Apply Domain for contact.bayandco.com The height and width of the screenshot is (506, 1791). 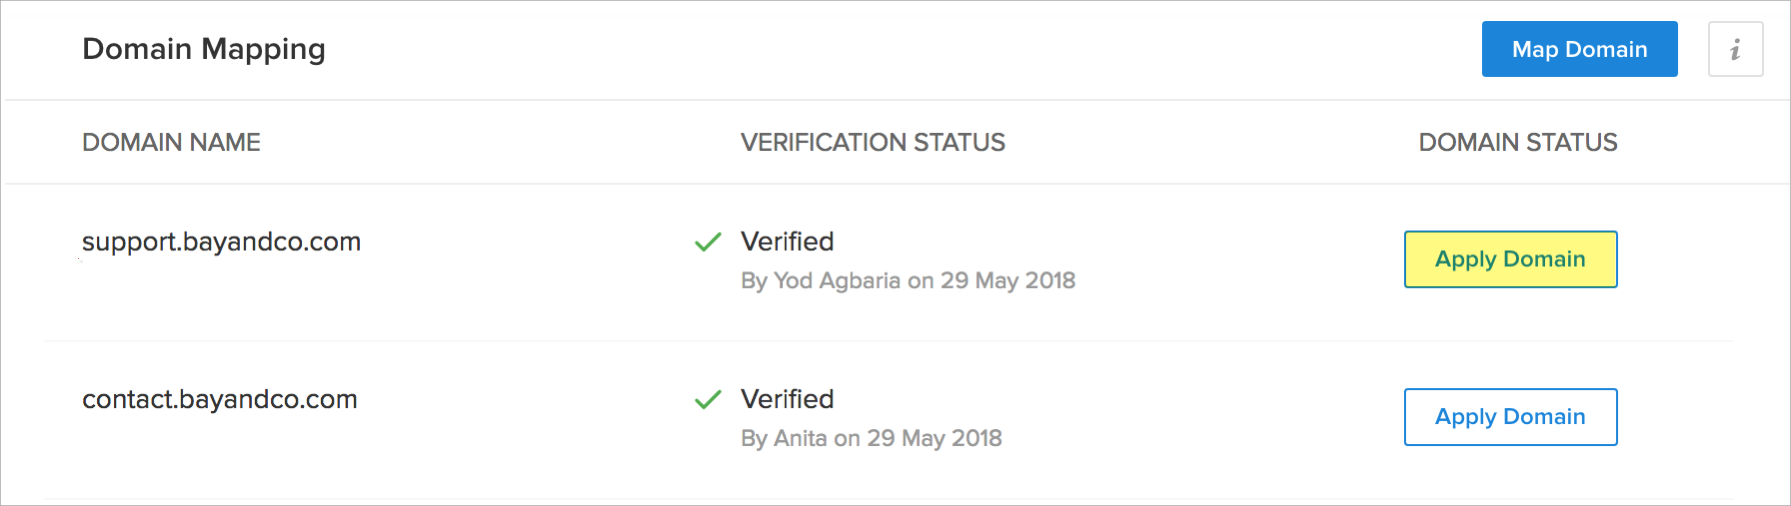[1510, 417]
